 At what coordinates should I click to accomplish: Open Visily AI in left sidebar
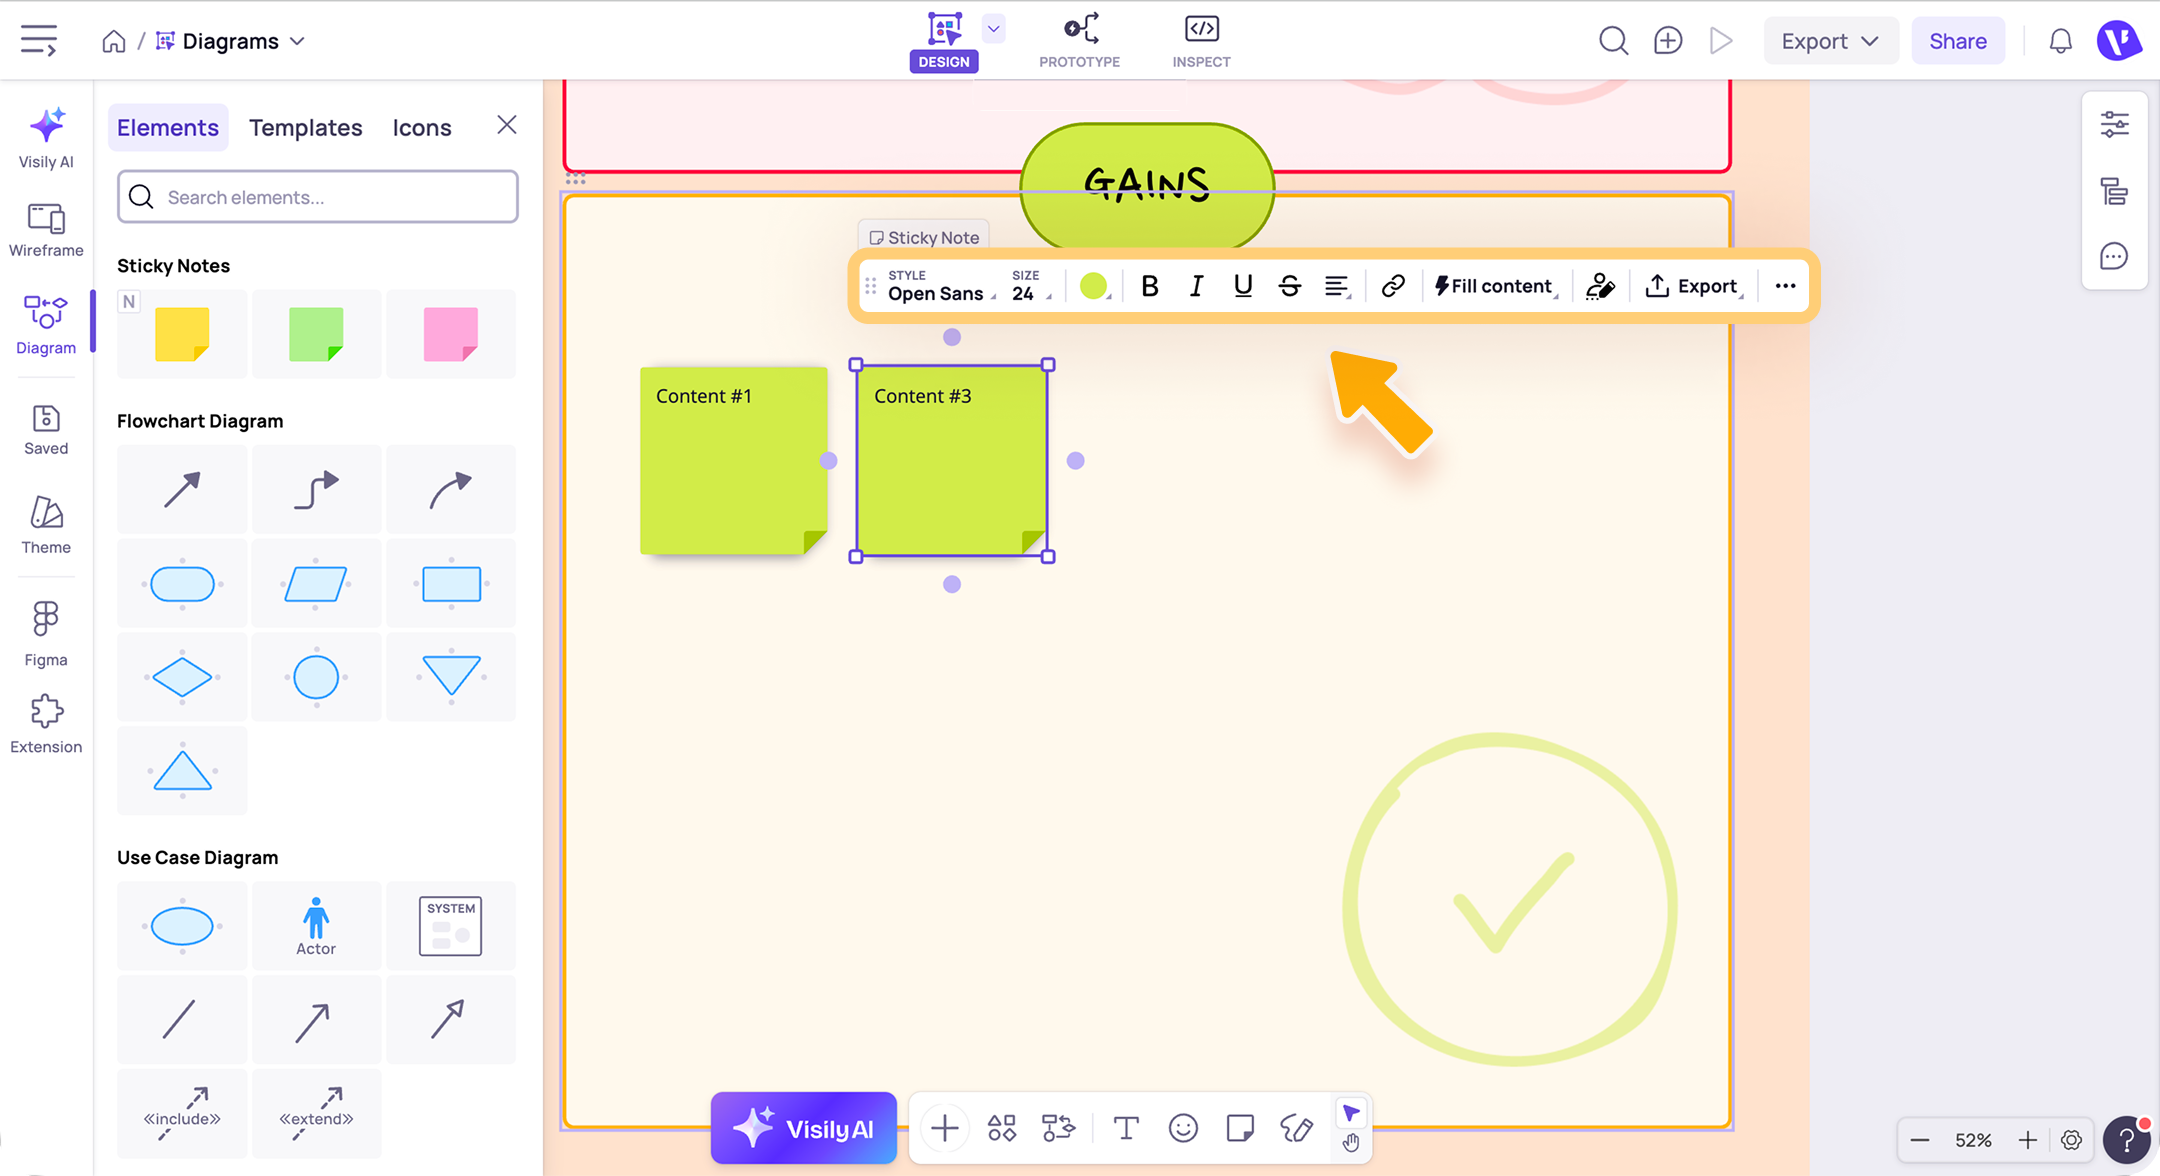[x=46, y=138]
